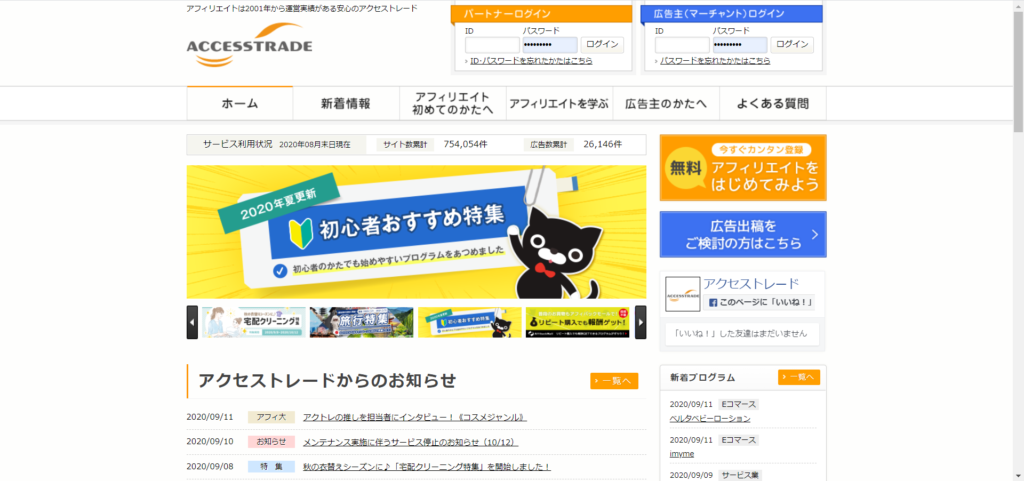Click the orange 無料 affiliate registration banner
This screenshot has width=1024, height=481.
click(743, 168)
